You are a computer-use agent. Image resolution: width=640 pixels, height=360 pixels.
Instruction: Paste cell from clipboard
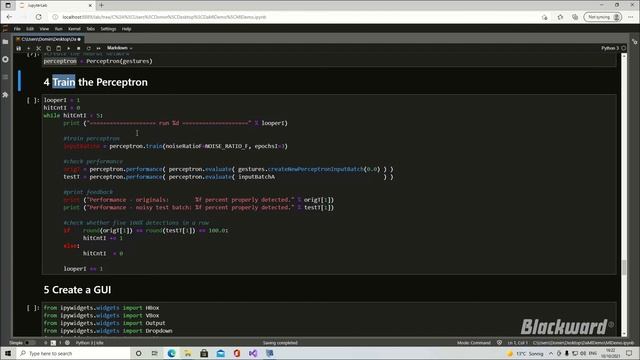point(58,48)
